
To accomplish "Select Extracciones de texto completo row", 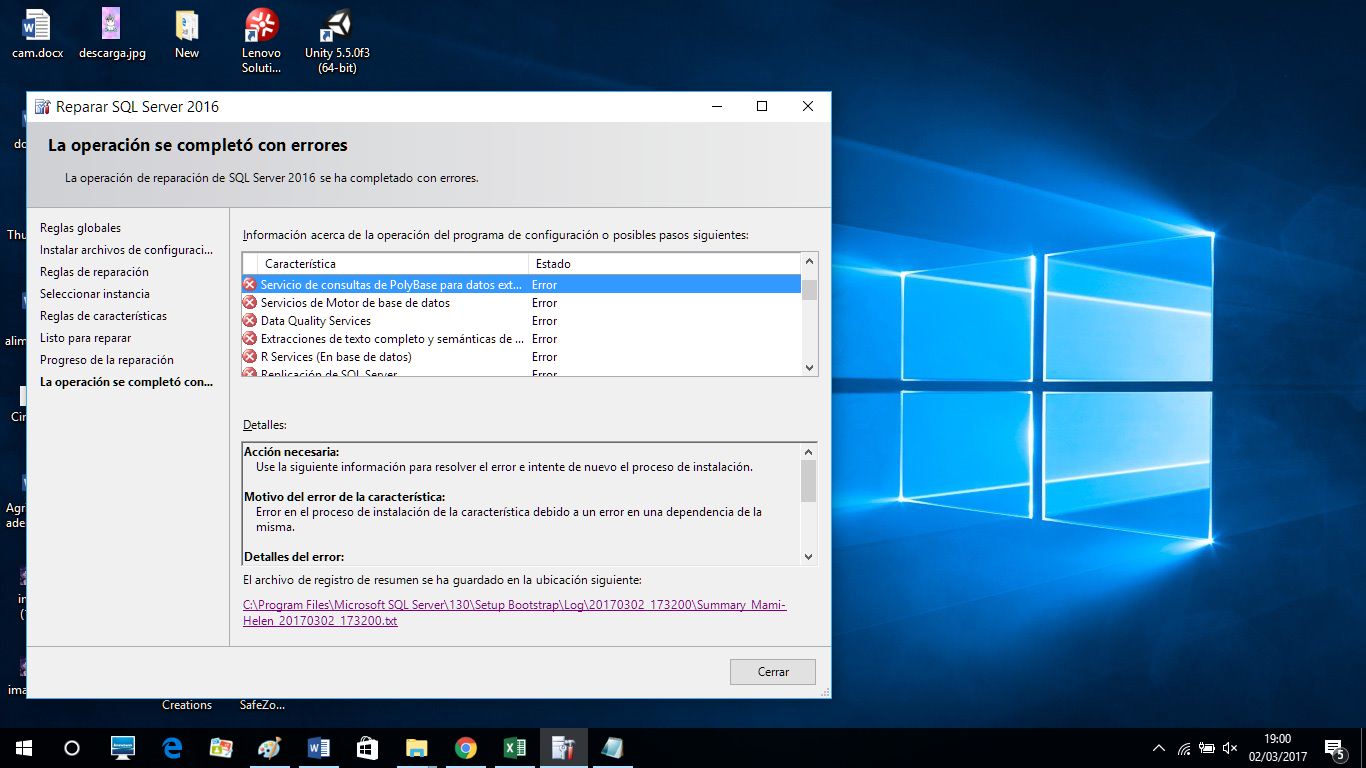I will coord(522,339).
